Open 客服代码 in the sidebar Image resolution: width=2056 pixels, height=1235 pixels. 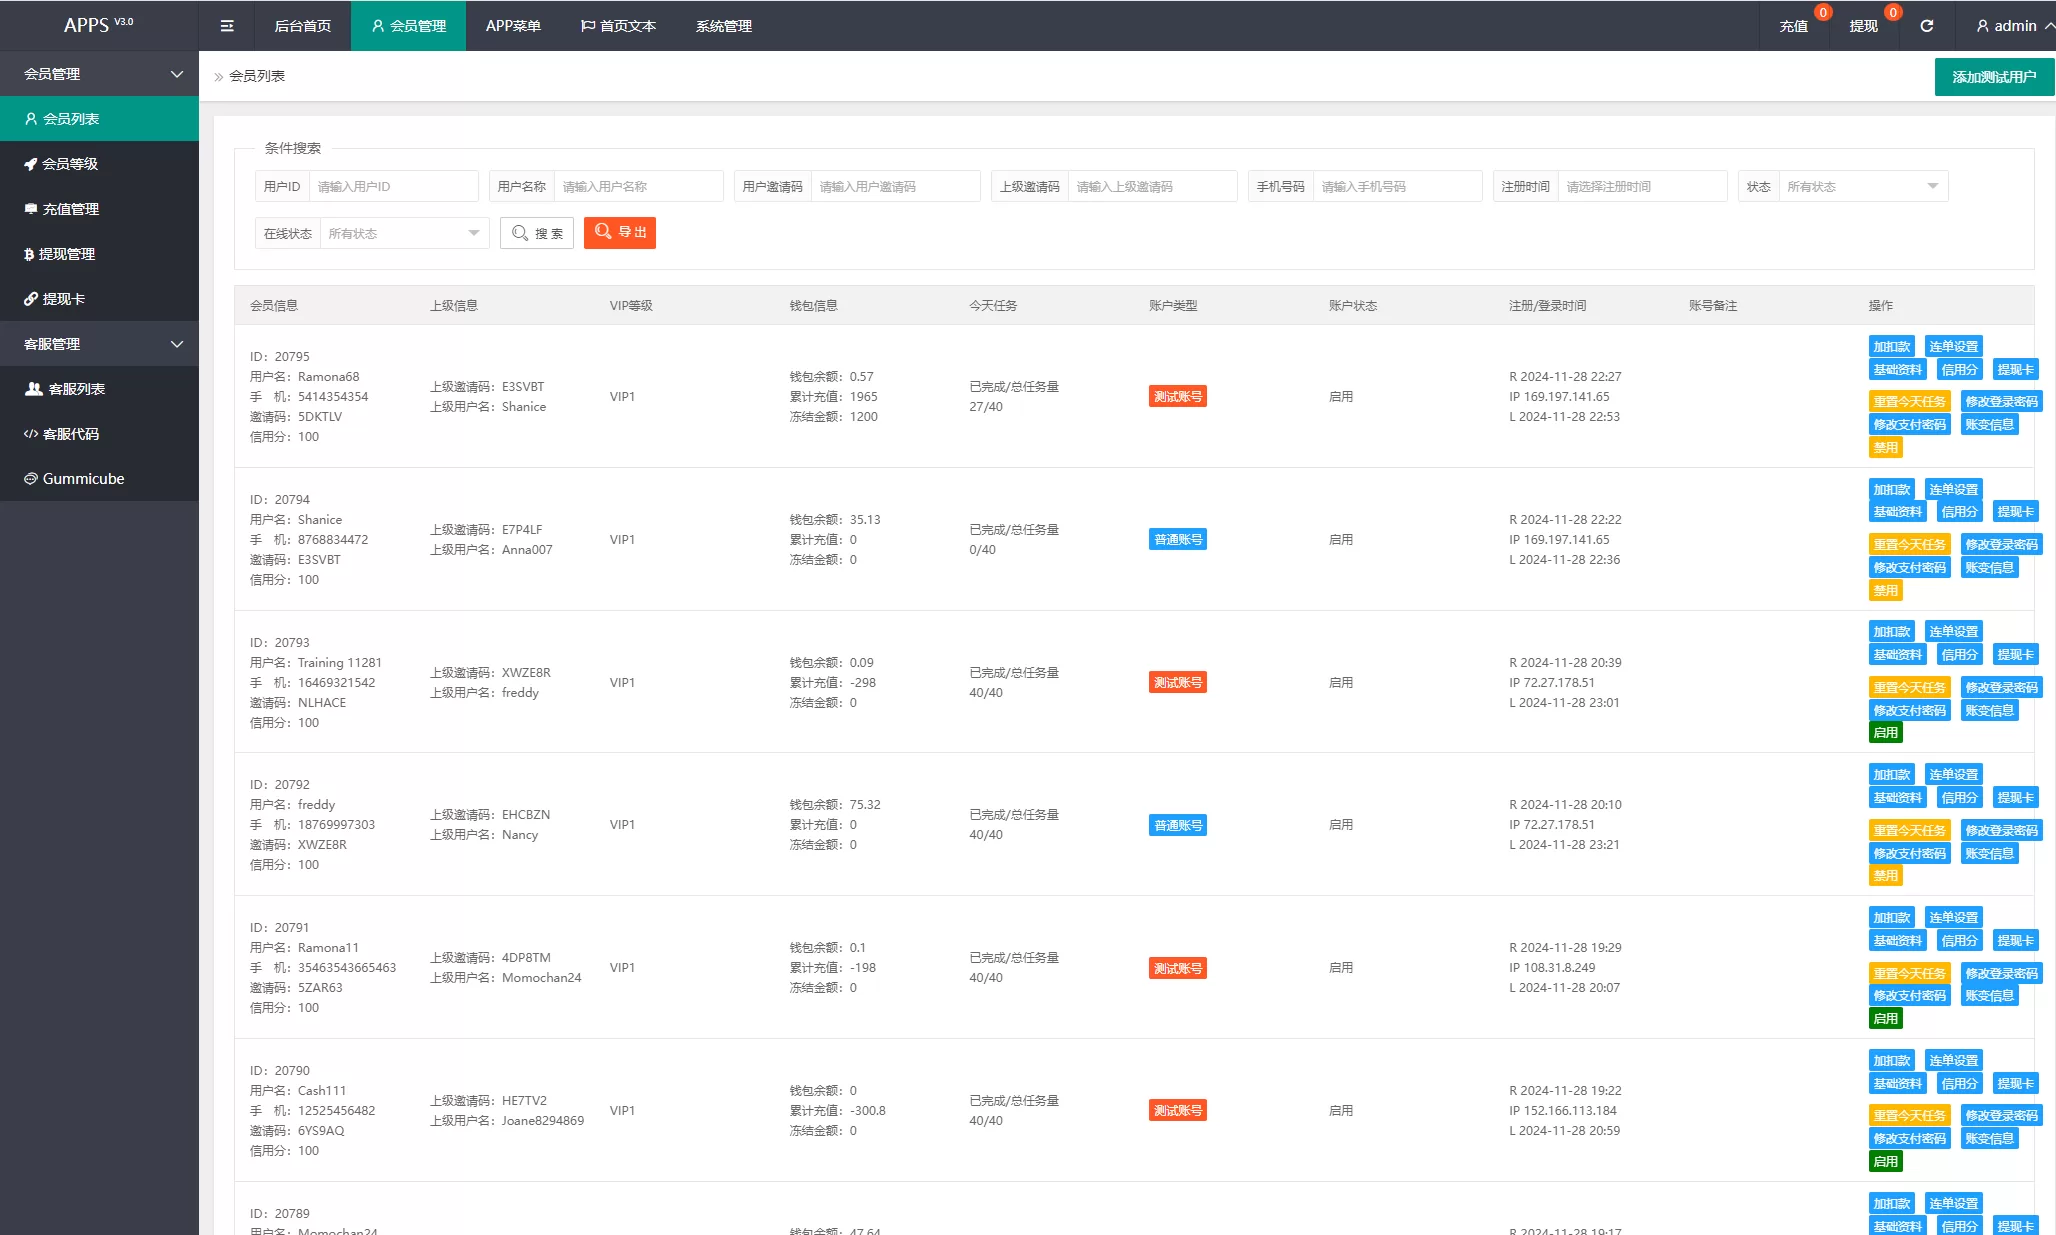click(x=70, y=434)
